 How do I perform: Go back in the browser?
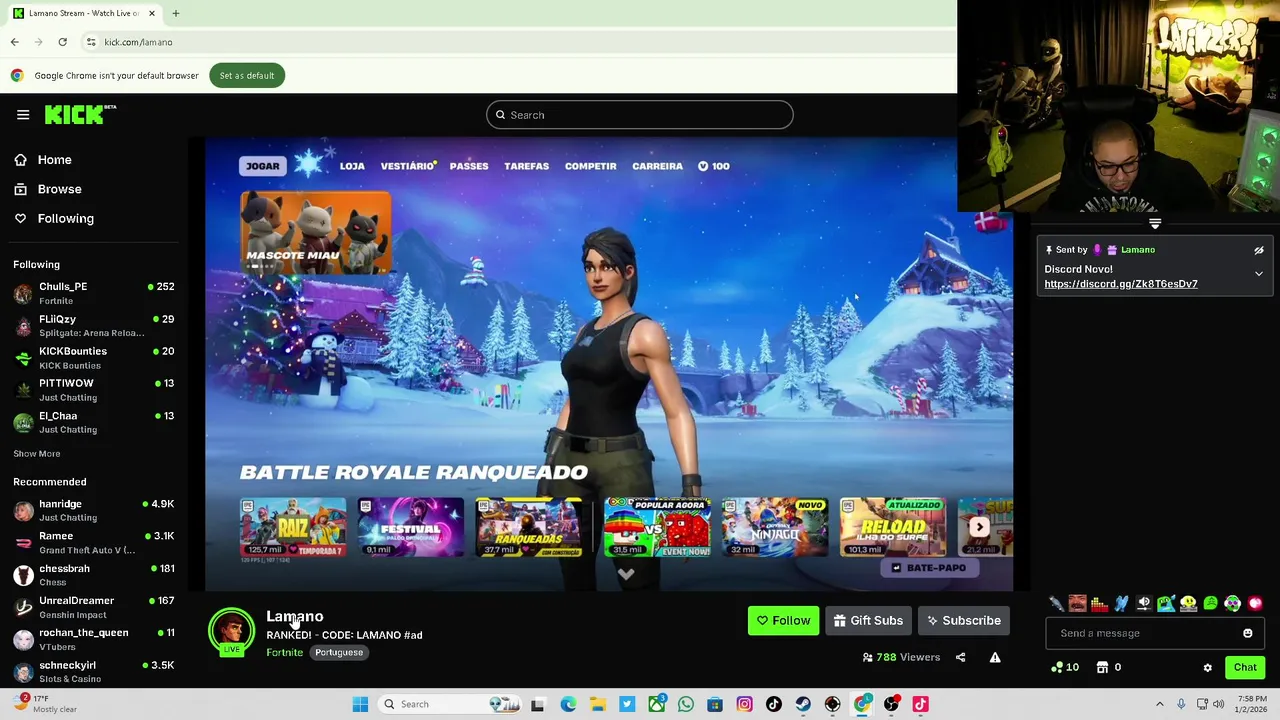14,42
